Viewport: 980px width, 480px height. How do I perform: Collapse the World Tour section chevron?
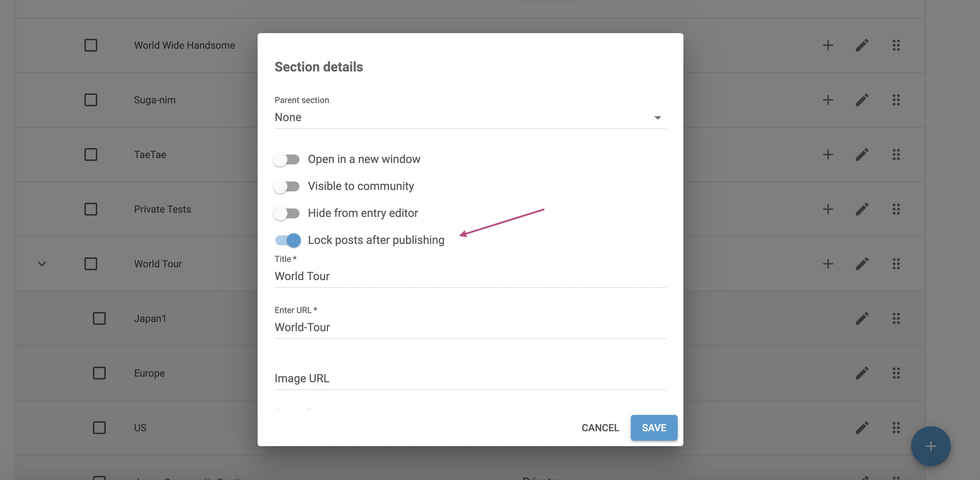[x=42, y=264]
